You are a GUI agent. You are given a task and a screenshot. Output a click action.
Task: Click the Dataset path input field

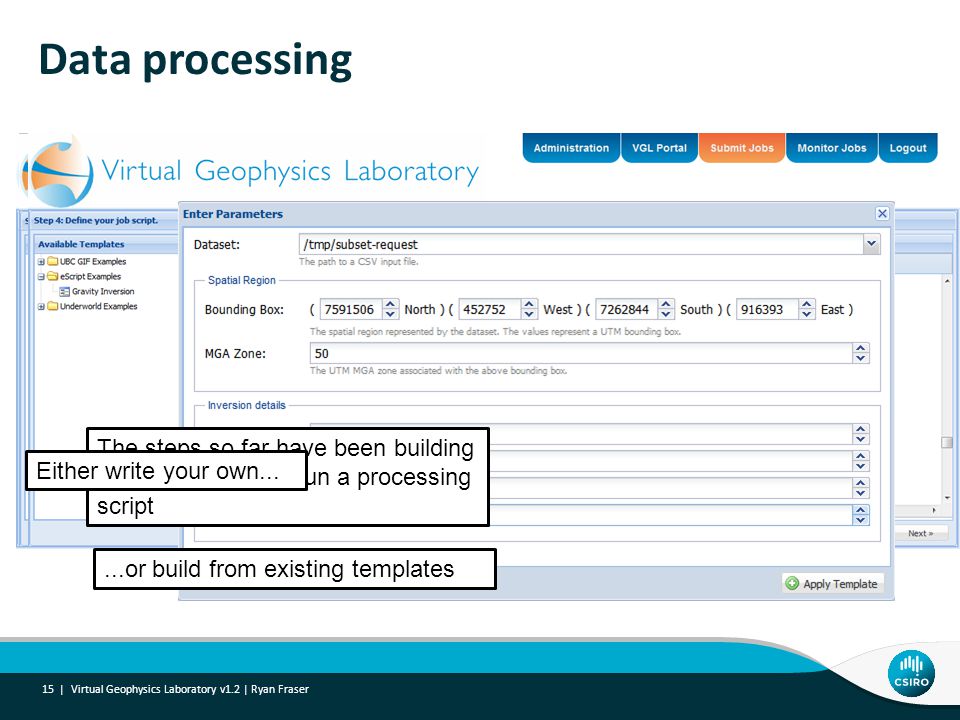click(x=581, y=244)
